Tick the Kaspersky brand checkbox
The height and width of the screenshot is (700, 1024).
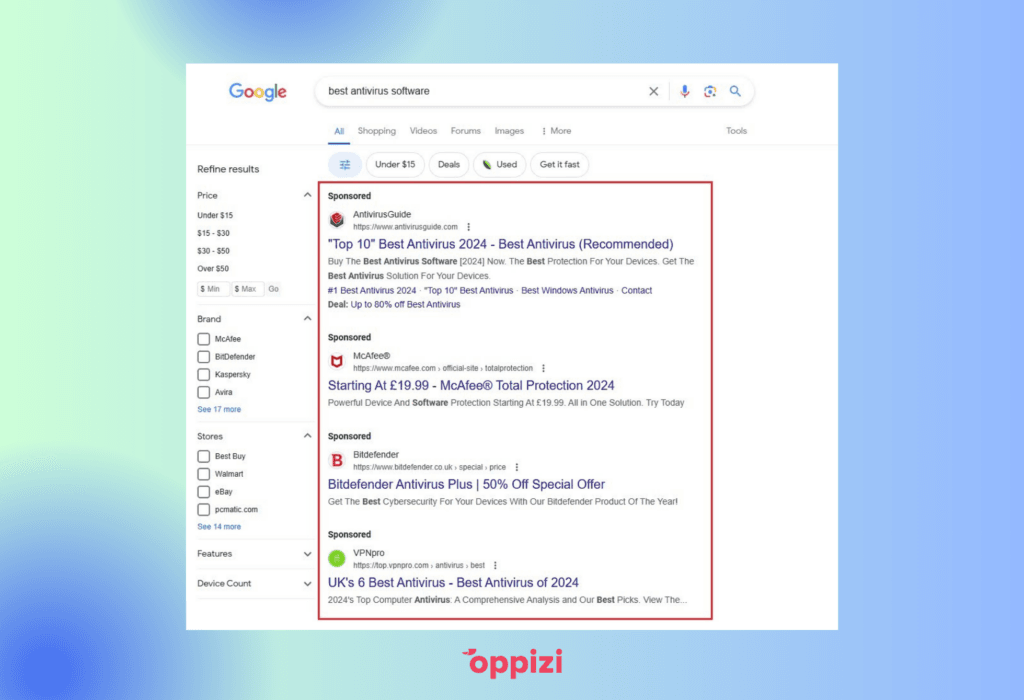[x=204, y=374]
